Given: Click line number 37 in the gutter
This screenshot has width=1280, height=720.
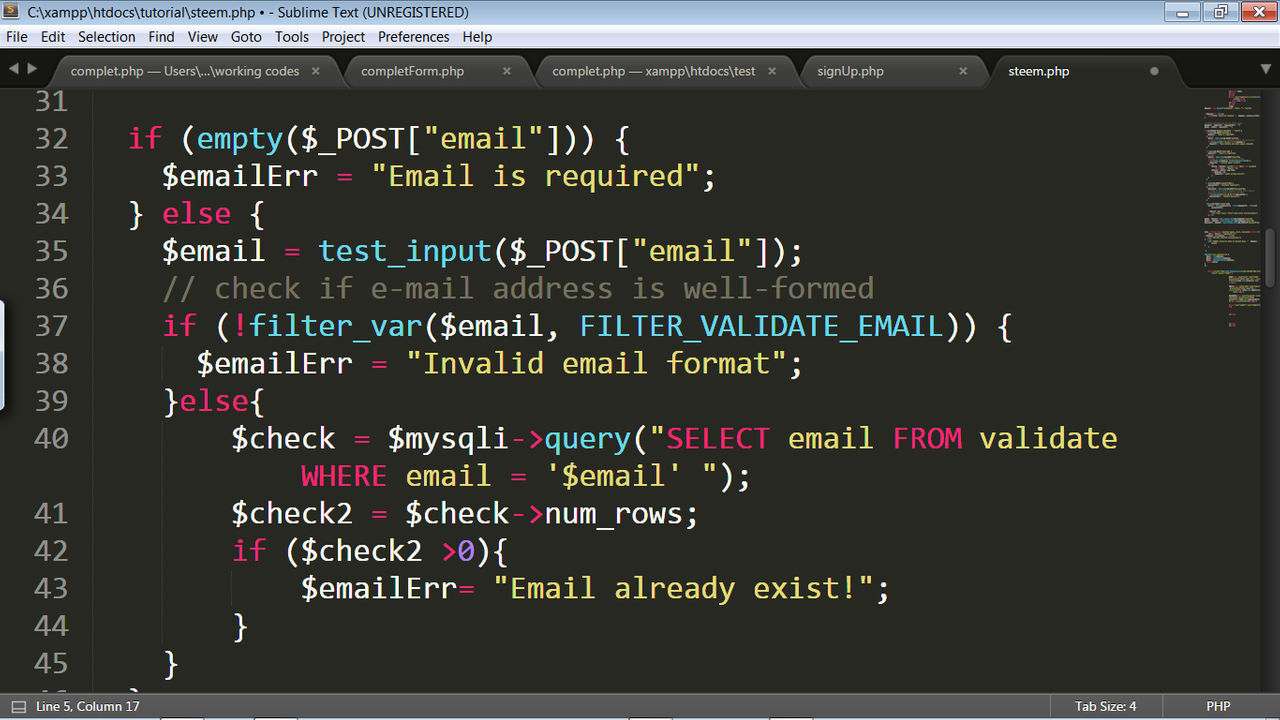Looking at the screenshot, I should pyautogui.click(x=51, y=325).
